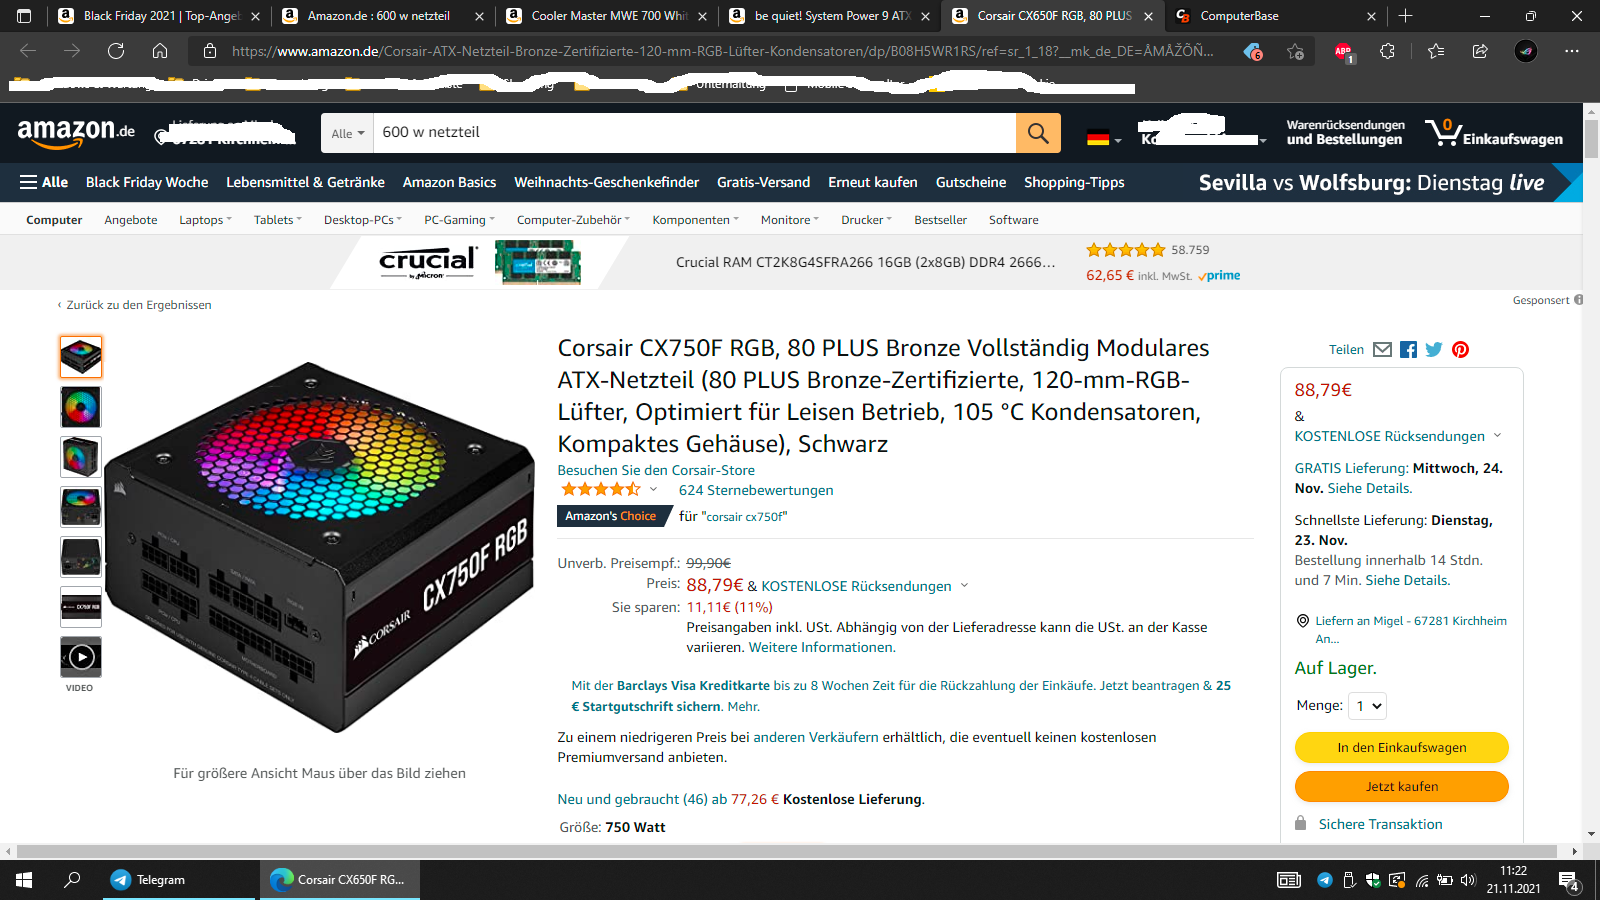Open Telegram from the taskbar
The image size is (1600, 900).
[x=150, y=880]
